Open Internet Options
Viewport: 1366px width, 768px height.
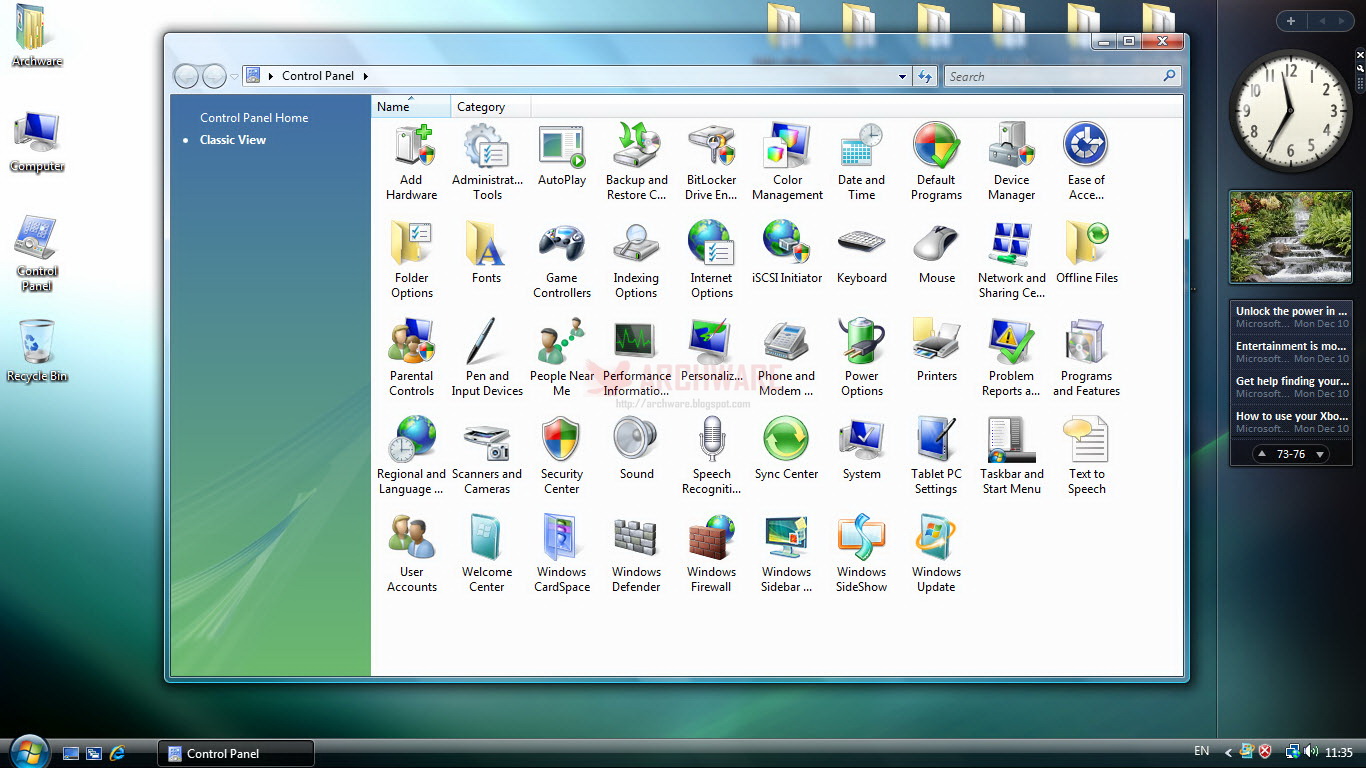712,260
